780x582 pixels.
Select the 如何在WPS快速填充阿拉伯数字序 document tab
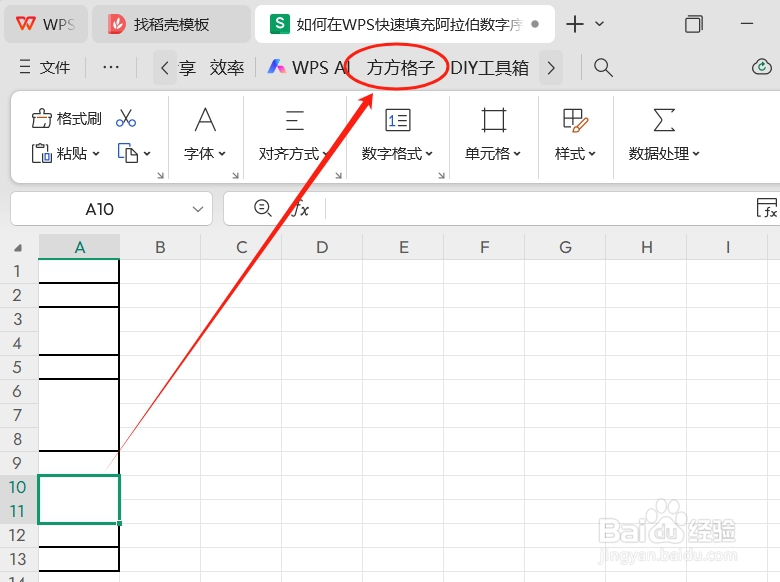[x=404, y=24]
